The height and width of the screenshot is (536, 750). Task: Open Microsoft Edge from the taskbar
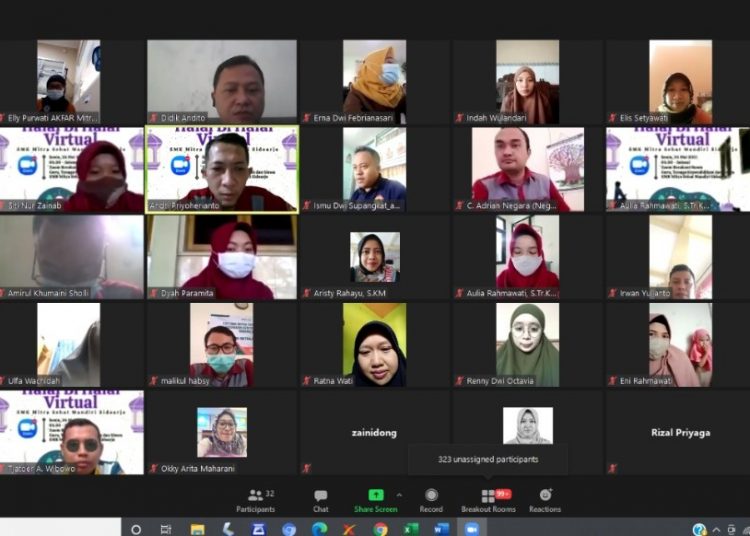pos(319,528)
